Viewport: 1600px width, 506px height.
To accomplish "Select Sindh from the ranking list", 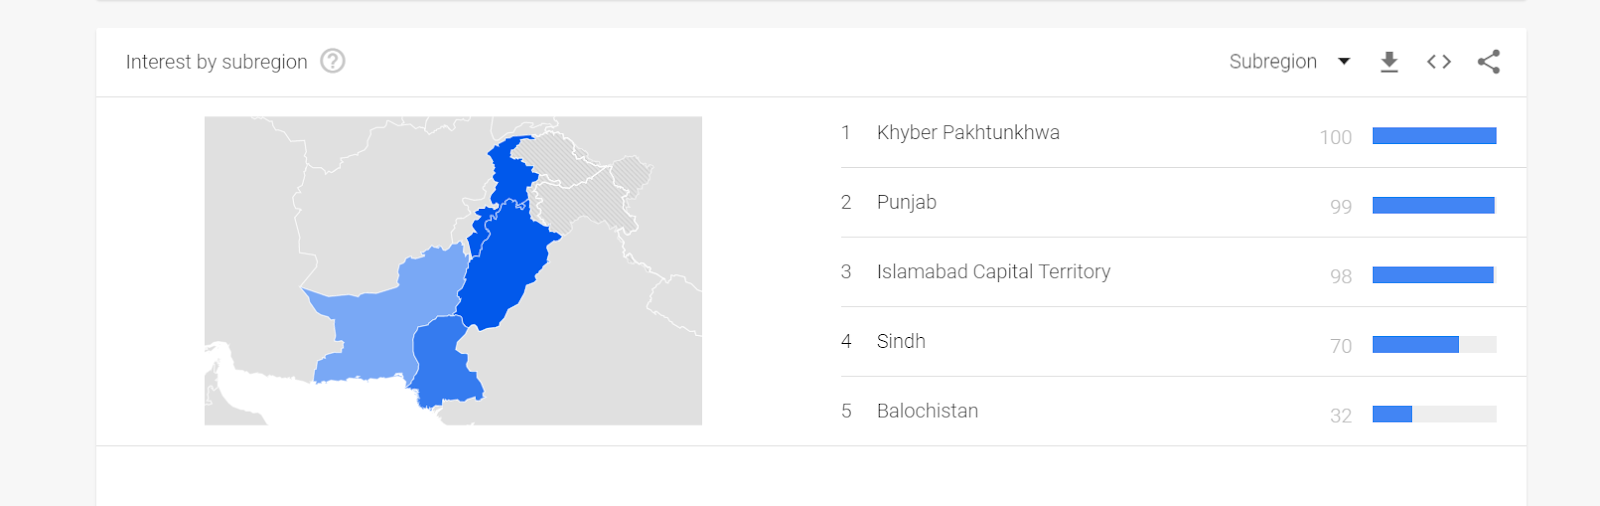I will click(900, 342).
